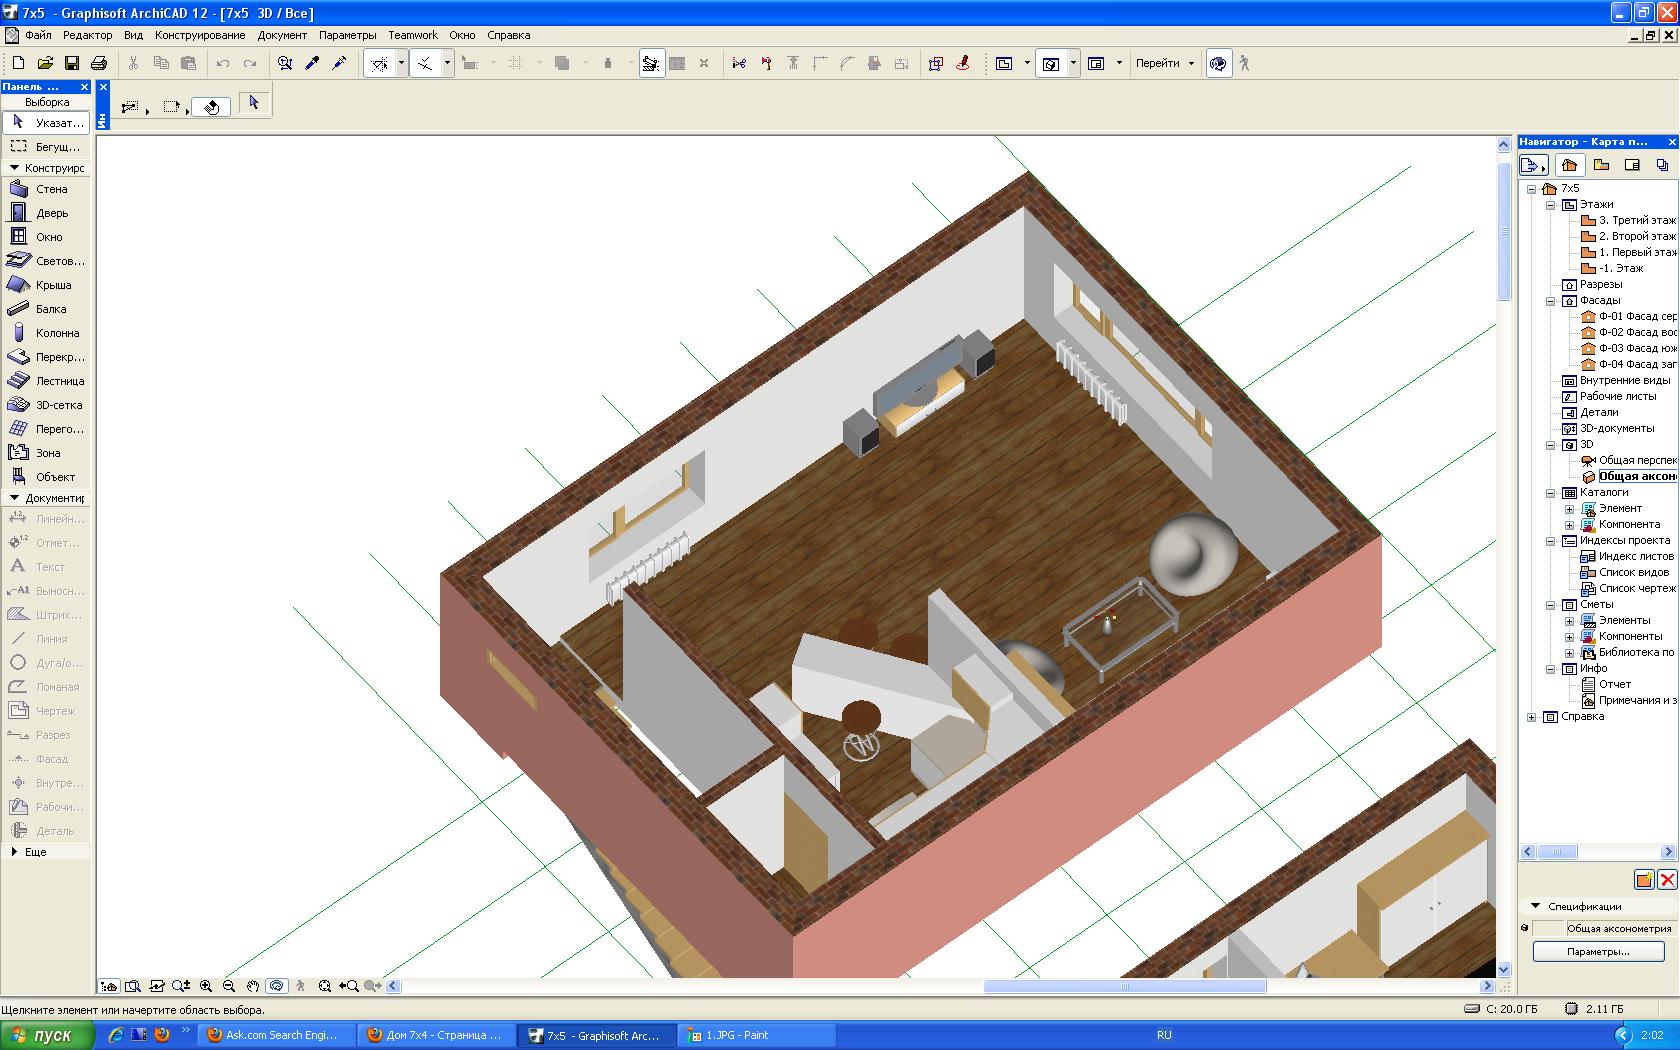Collapse the Этажи tree node

tap(1551, 205)
